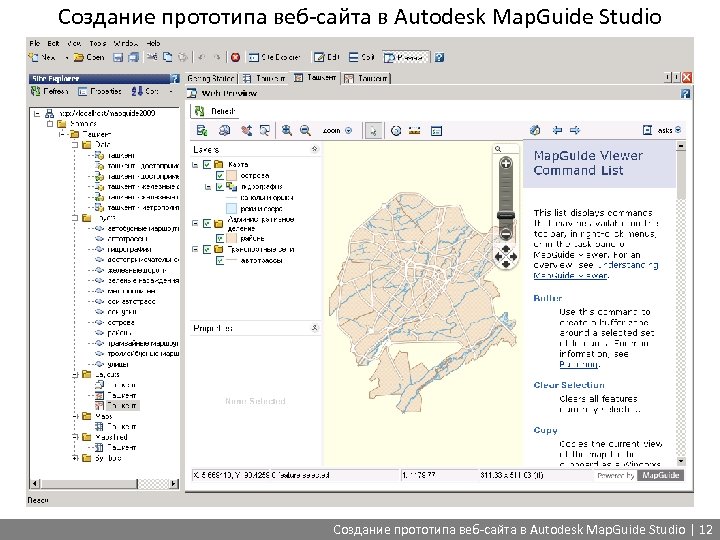This screenshot has height=540, width=720.
Task: Click the help question icon in main toolbar
Action: point(439,57)
